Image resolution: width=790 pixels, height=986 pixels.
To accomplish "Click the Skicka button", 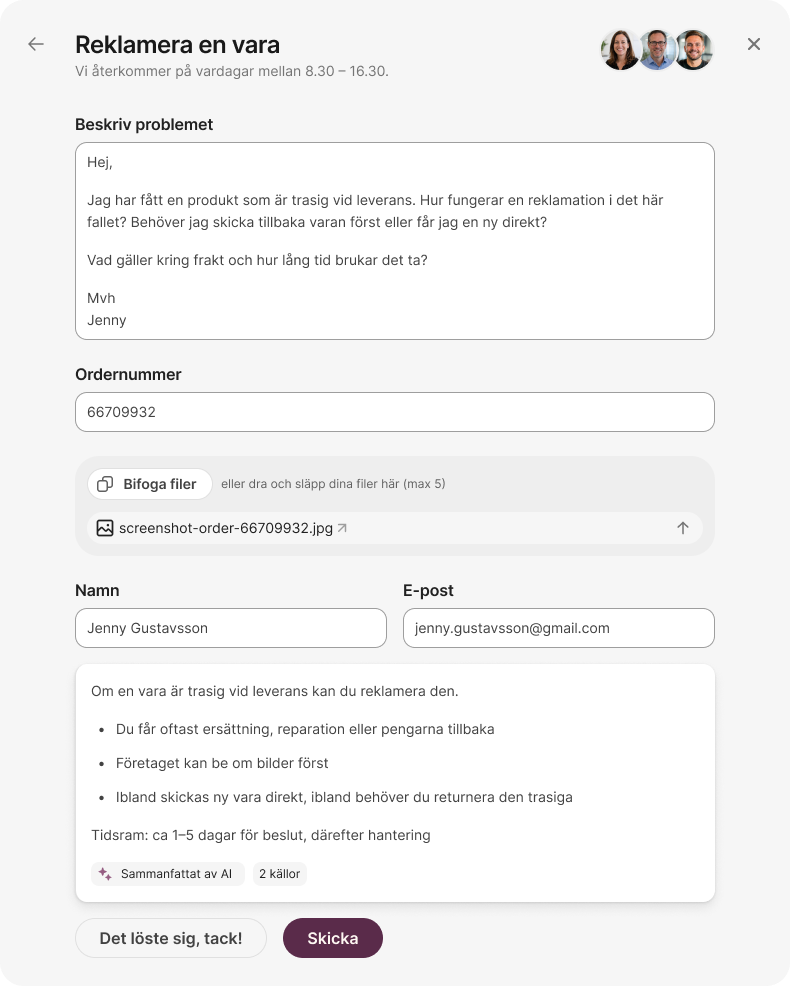I will 333,938.
